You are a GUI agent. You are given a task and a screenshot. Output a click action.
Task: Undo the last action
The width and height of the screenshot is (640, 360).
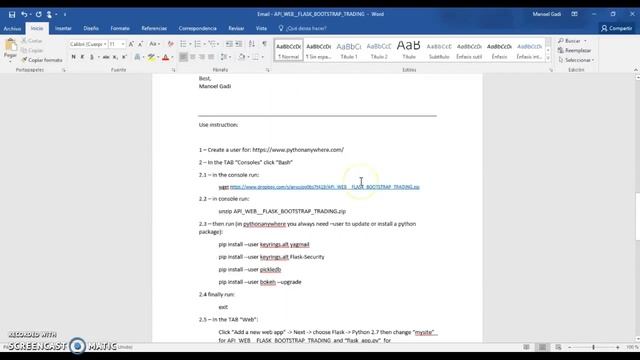click(x=24, y=14)
